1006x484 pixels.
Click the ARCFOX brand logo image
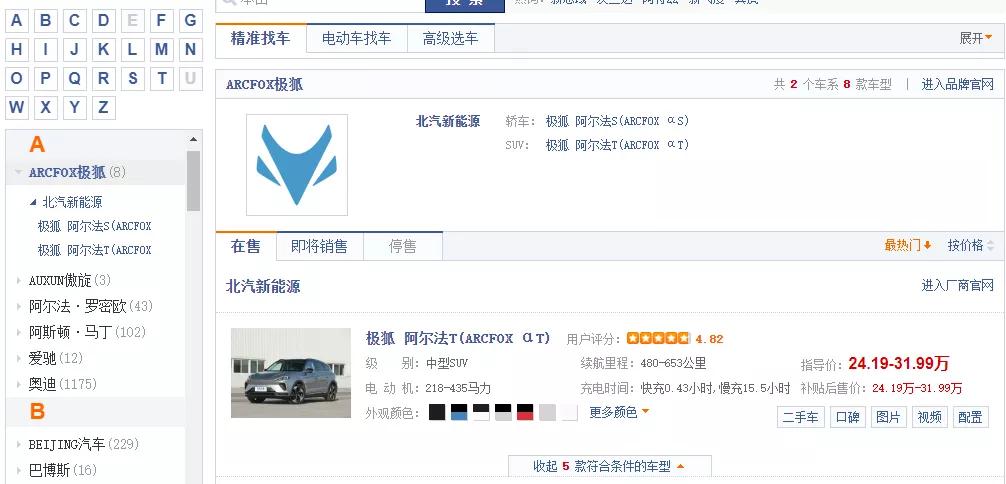(297, 165)
